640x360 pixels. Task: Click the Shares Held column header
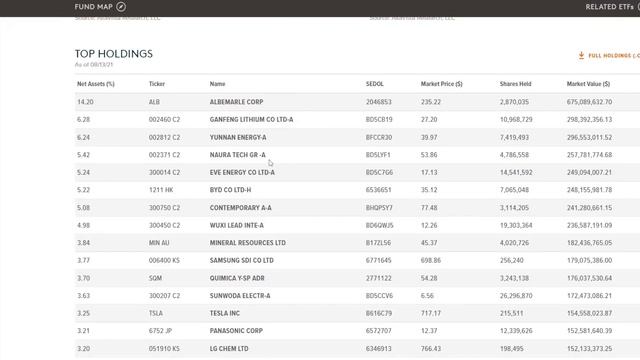[x=516, y=84]
